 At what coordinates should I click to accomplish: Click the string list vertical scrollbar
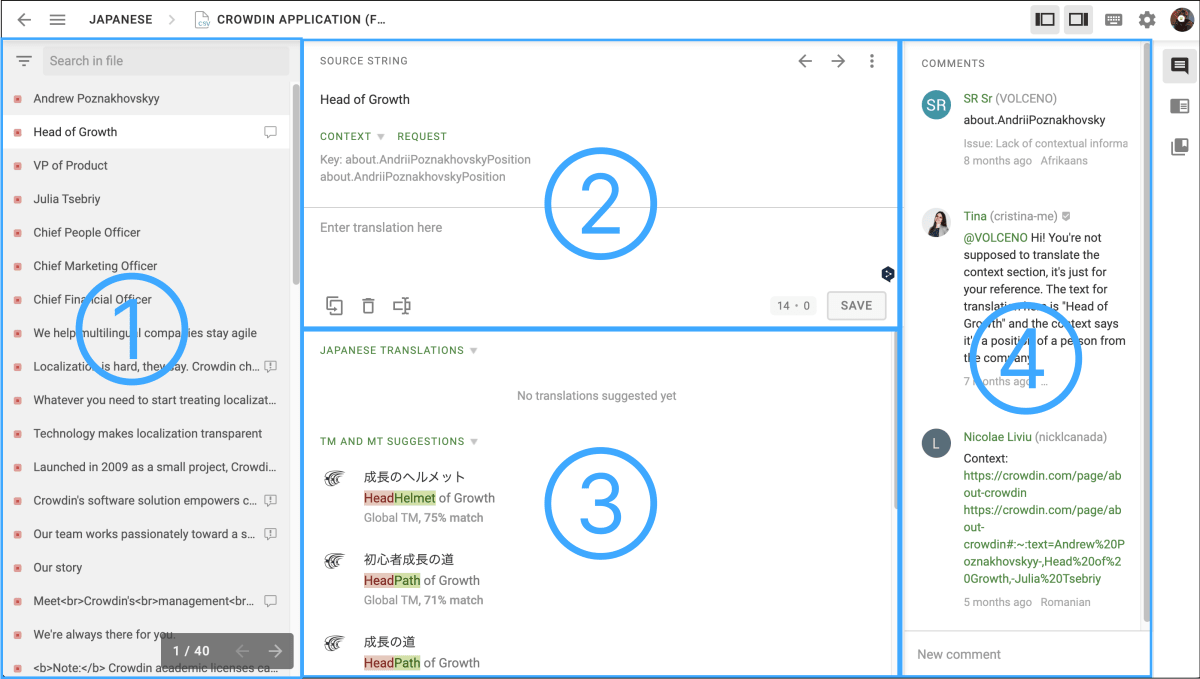click(296, 185)
